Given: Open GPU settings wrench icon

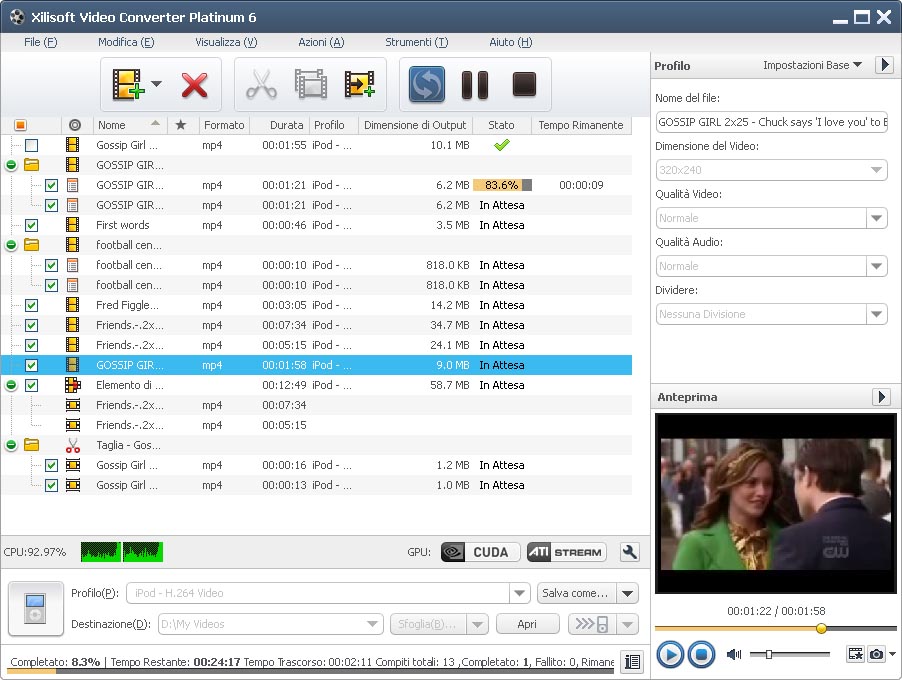Looking at the screenshot, I should tap(630, 552).
